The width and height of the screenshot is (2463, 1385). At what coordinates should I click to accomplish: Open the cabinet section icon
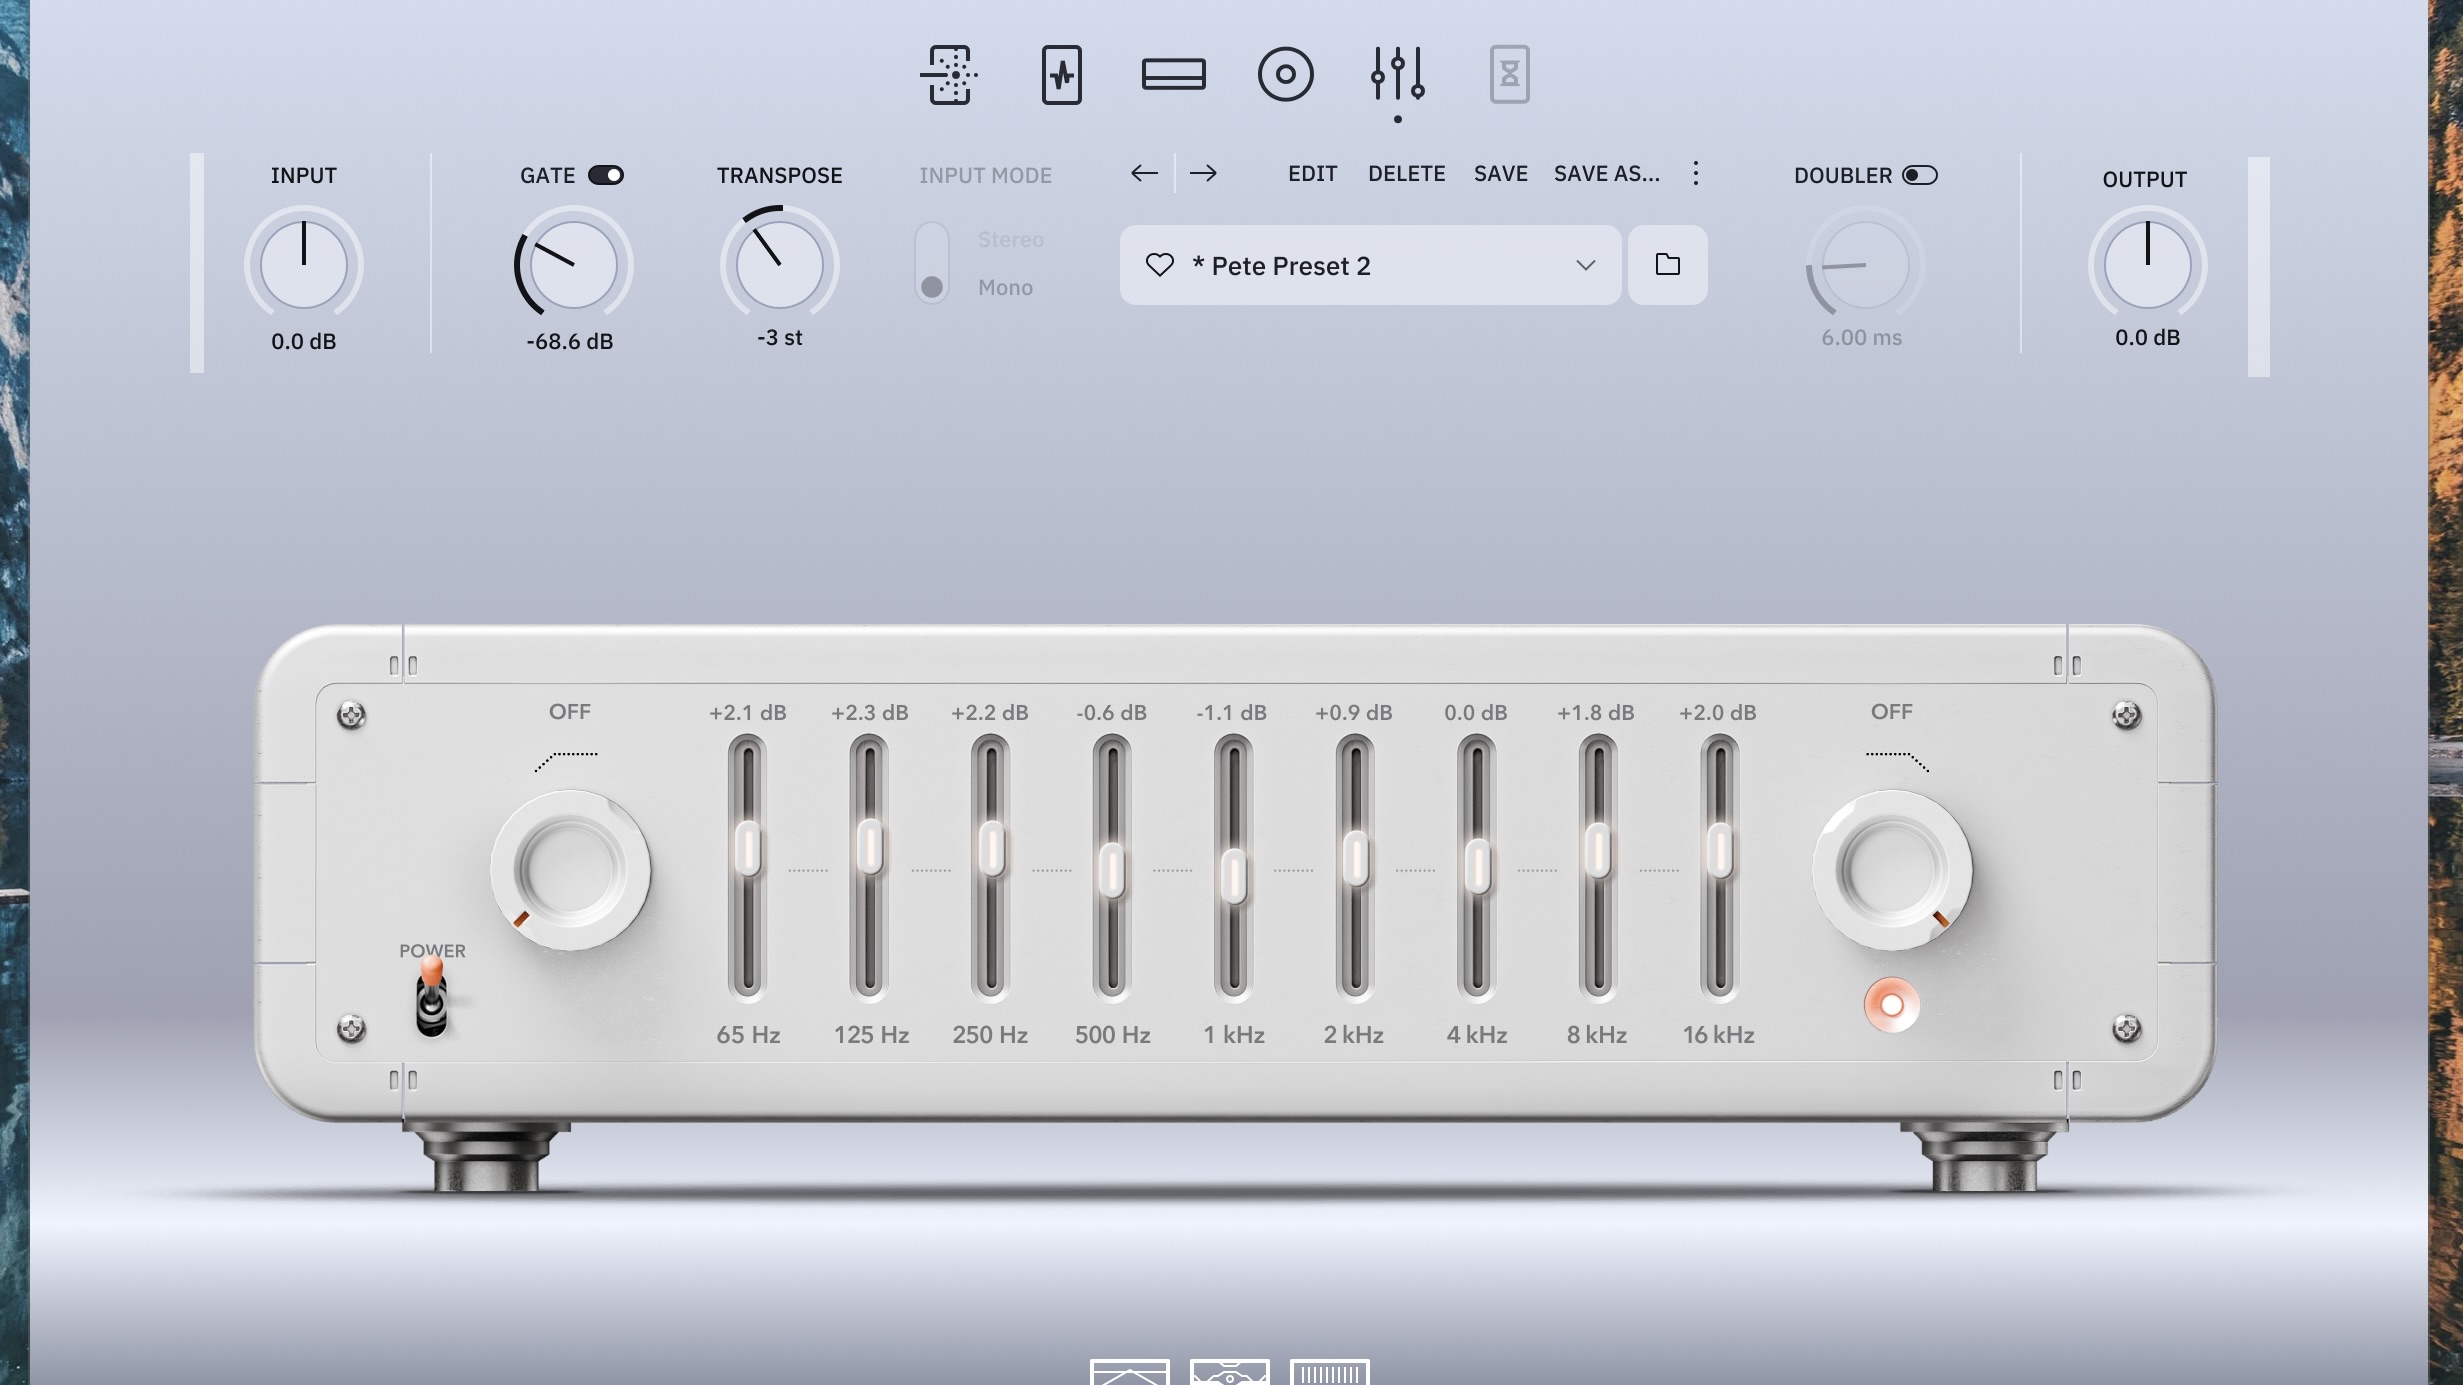coord(1173,74)
